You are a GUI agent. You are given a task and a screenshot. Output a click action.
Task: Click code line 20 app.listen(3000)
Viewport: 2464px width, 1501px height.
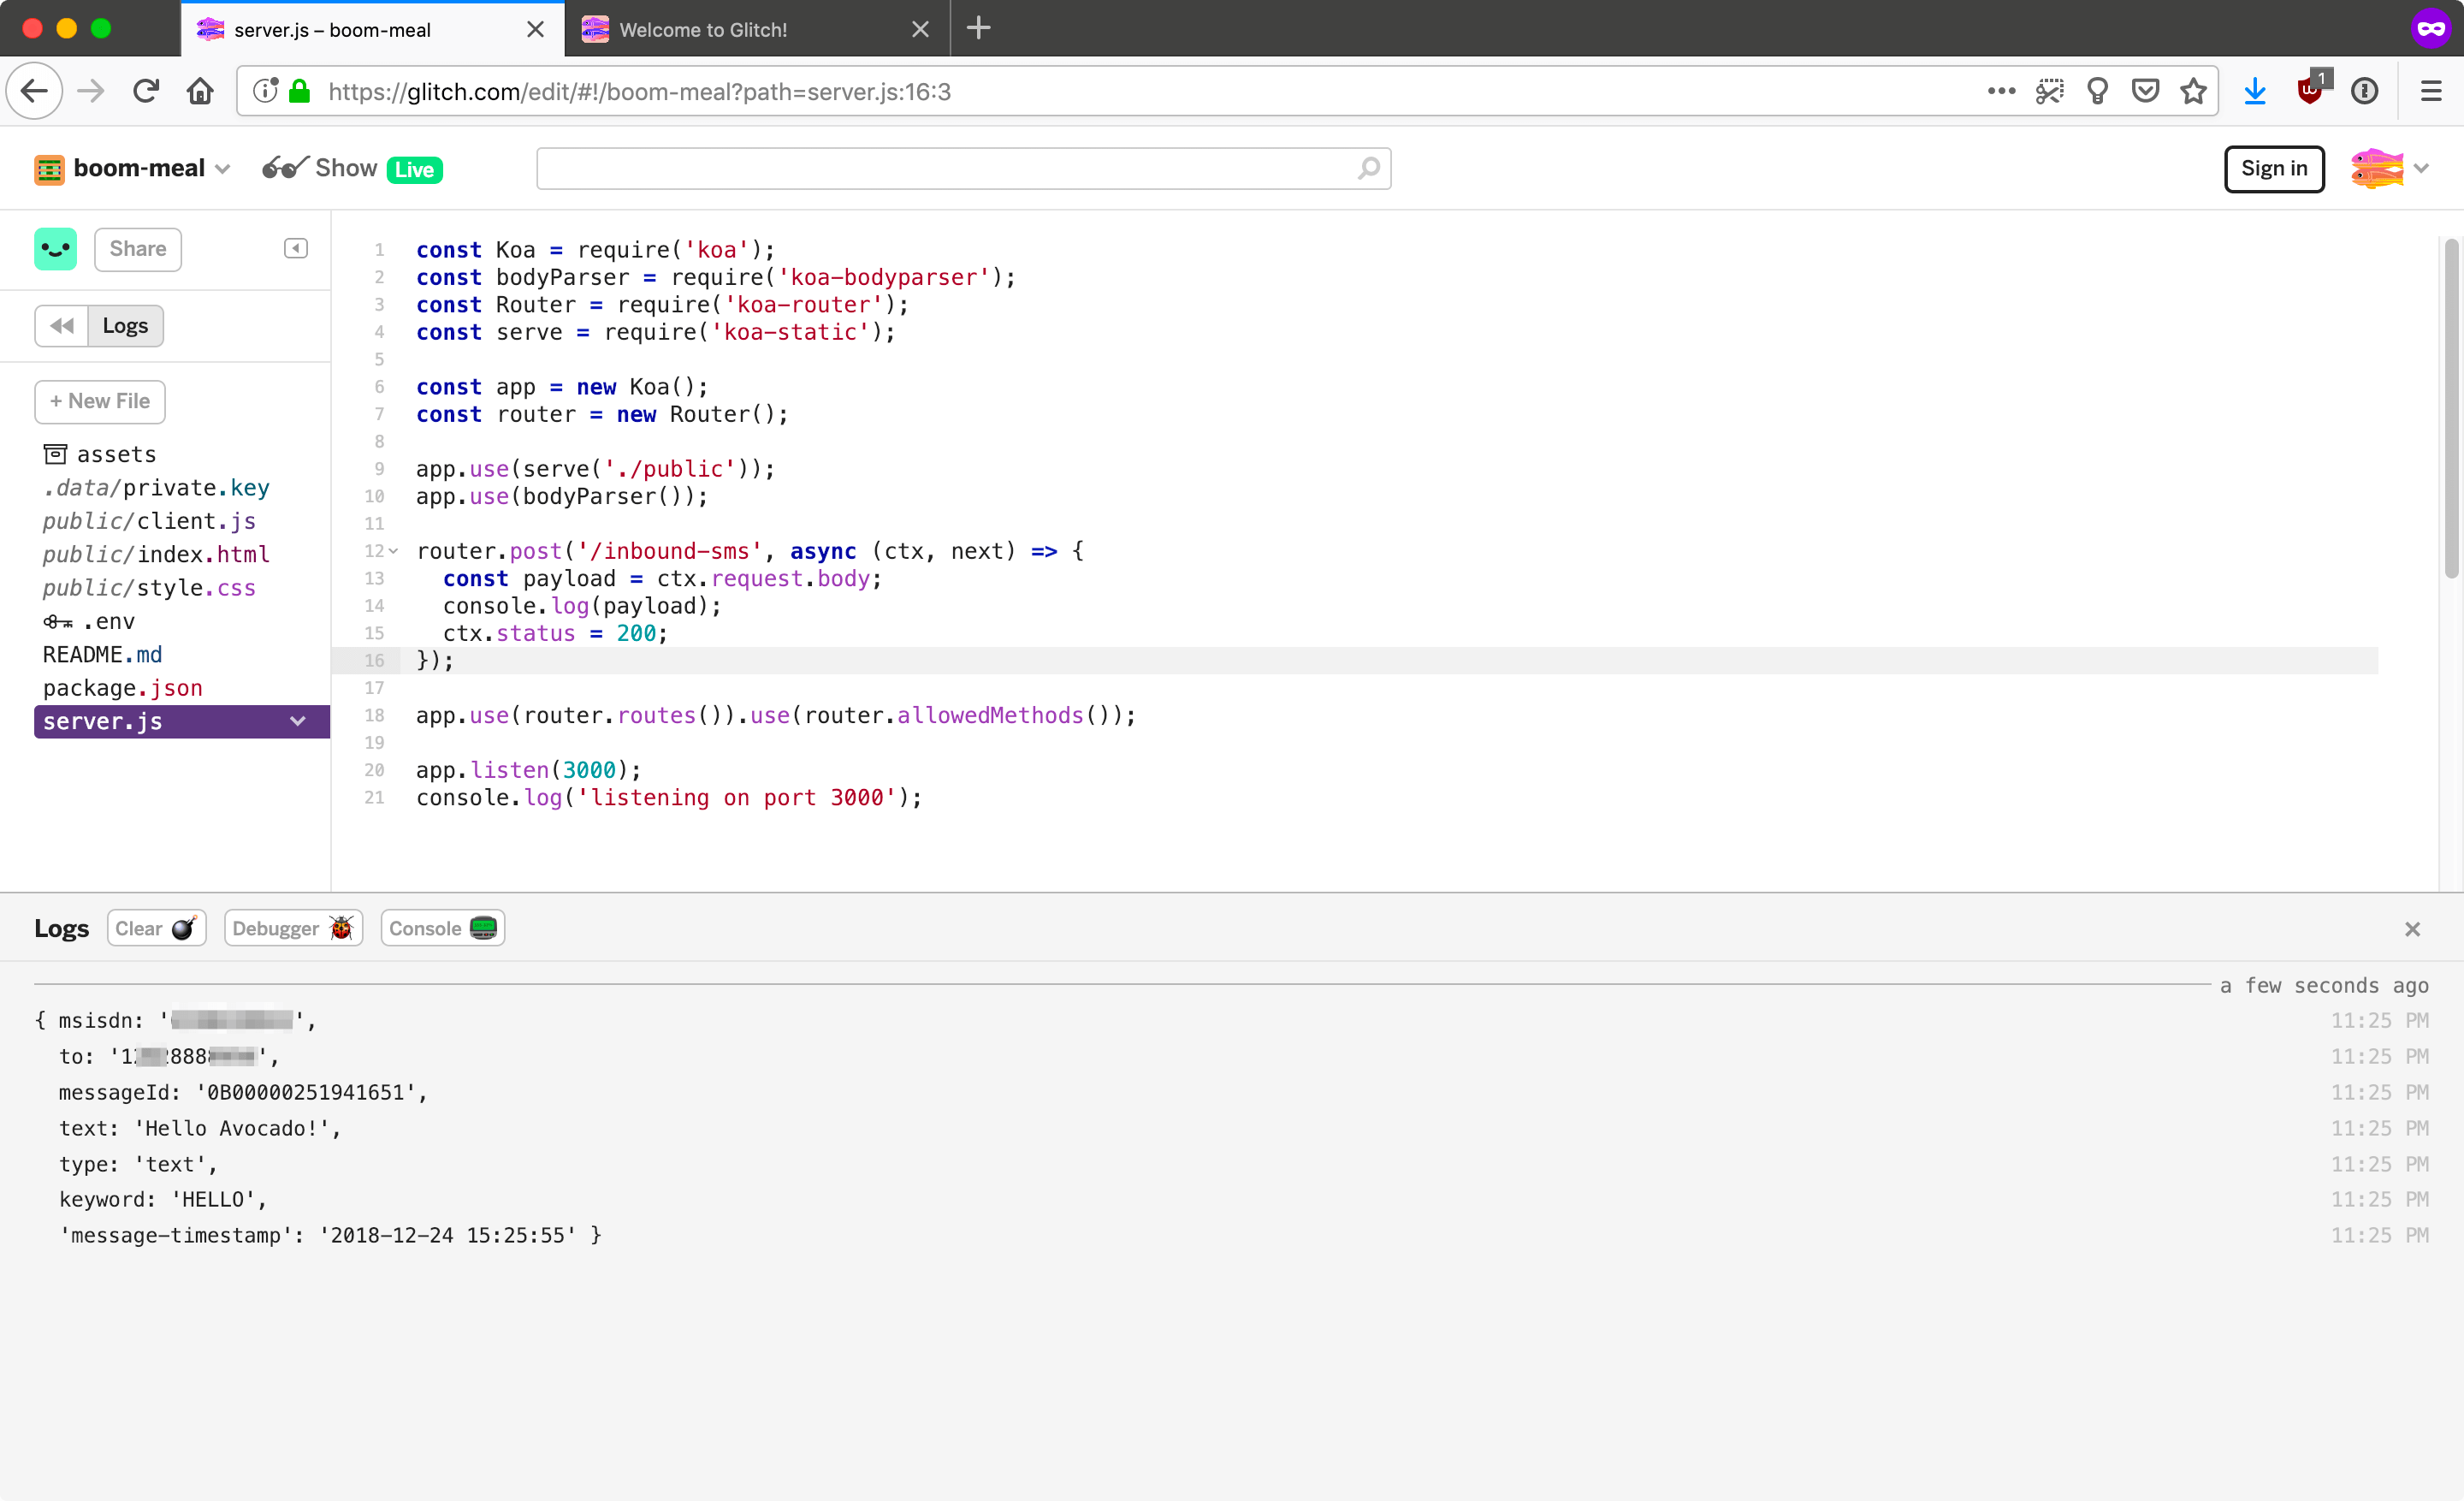[529, 770]
